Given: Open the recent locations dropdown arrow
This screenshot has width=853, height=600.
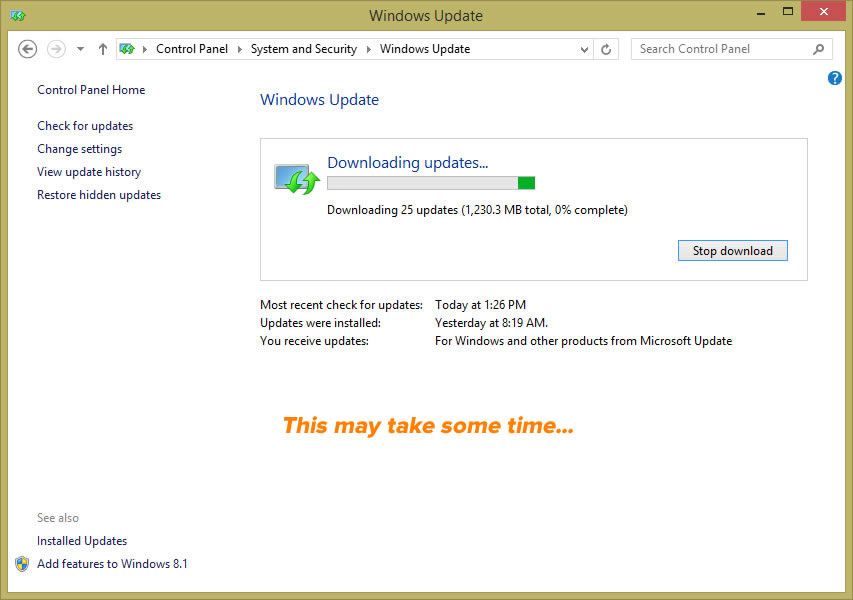Looking at the screenshot, I should tap(81, 49).
